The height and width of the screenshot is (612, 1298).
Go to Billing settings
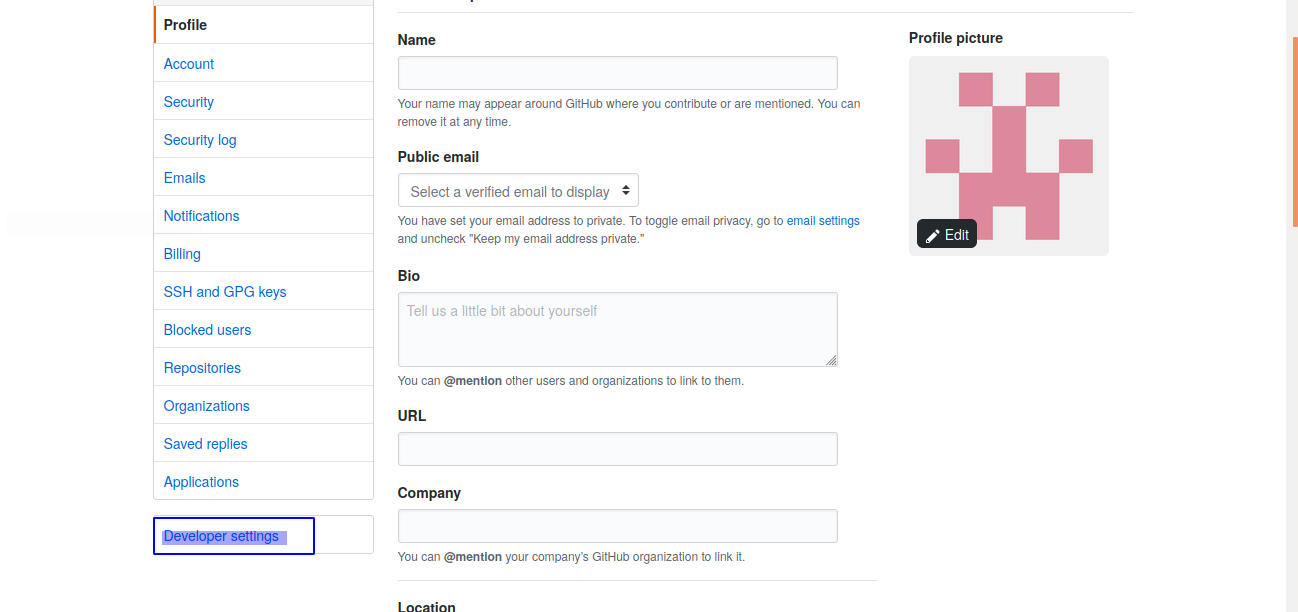point(182,254)
